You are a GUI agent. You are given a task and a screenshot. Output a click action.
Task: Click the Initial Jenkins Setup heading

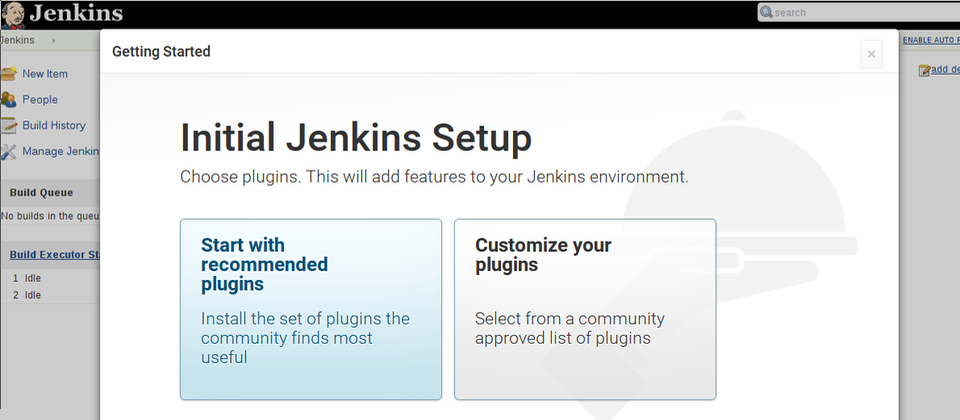(x=356, y=138)
